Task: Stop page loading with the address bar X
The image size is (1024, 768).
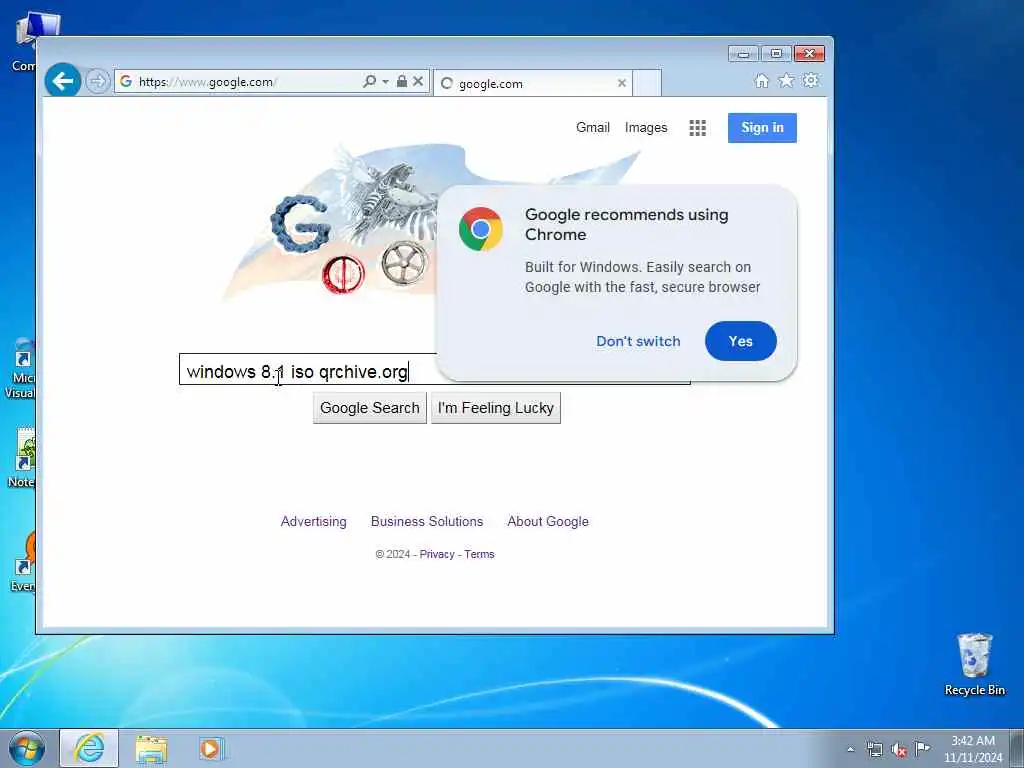Action: pos(418,81)
